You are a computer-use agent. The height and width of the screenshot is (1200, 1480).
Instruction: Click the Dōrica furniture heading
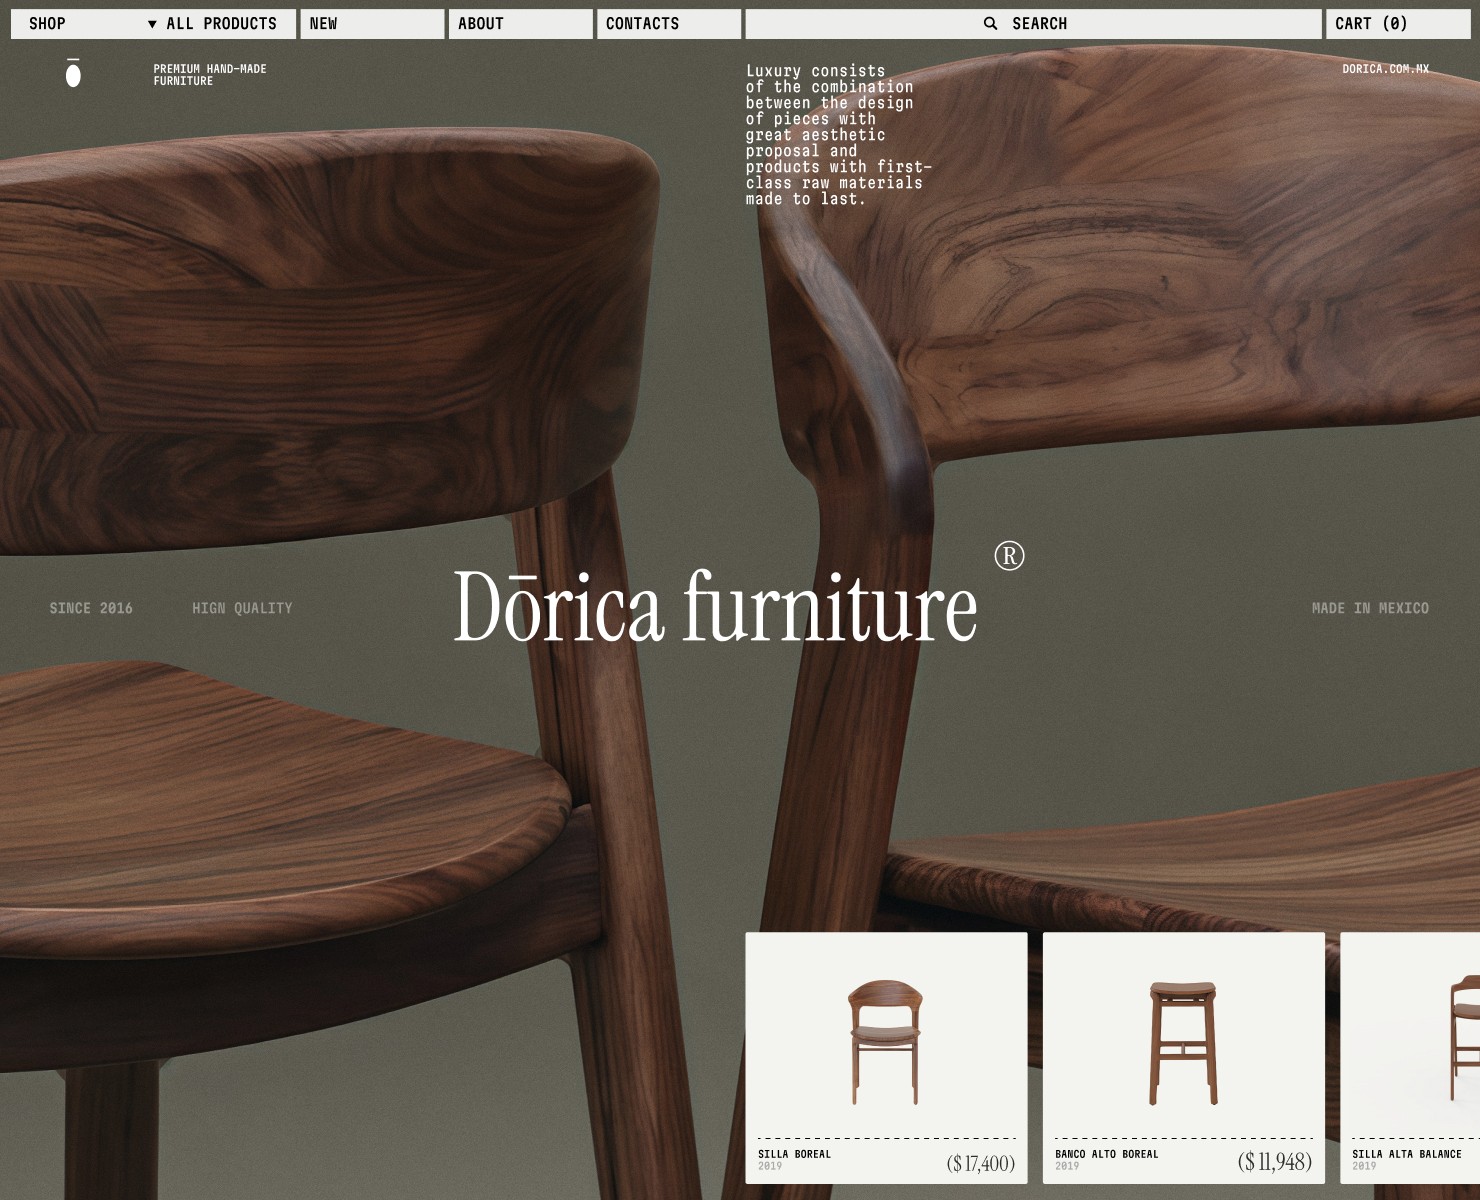click(716, 607)
